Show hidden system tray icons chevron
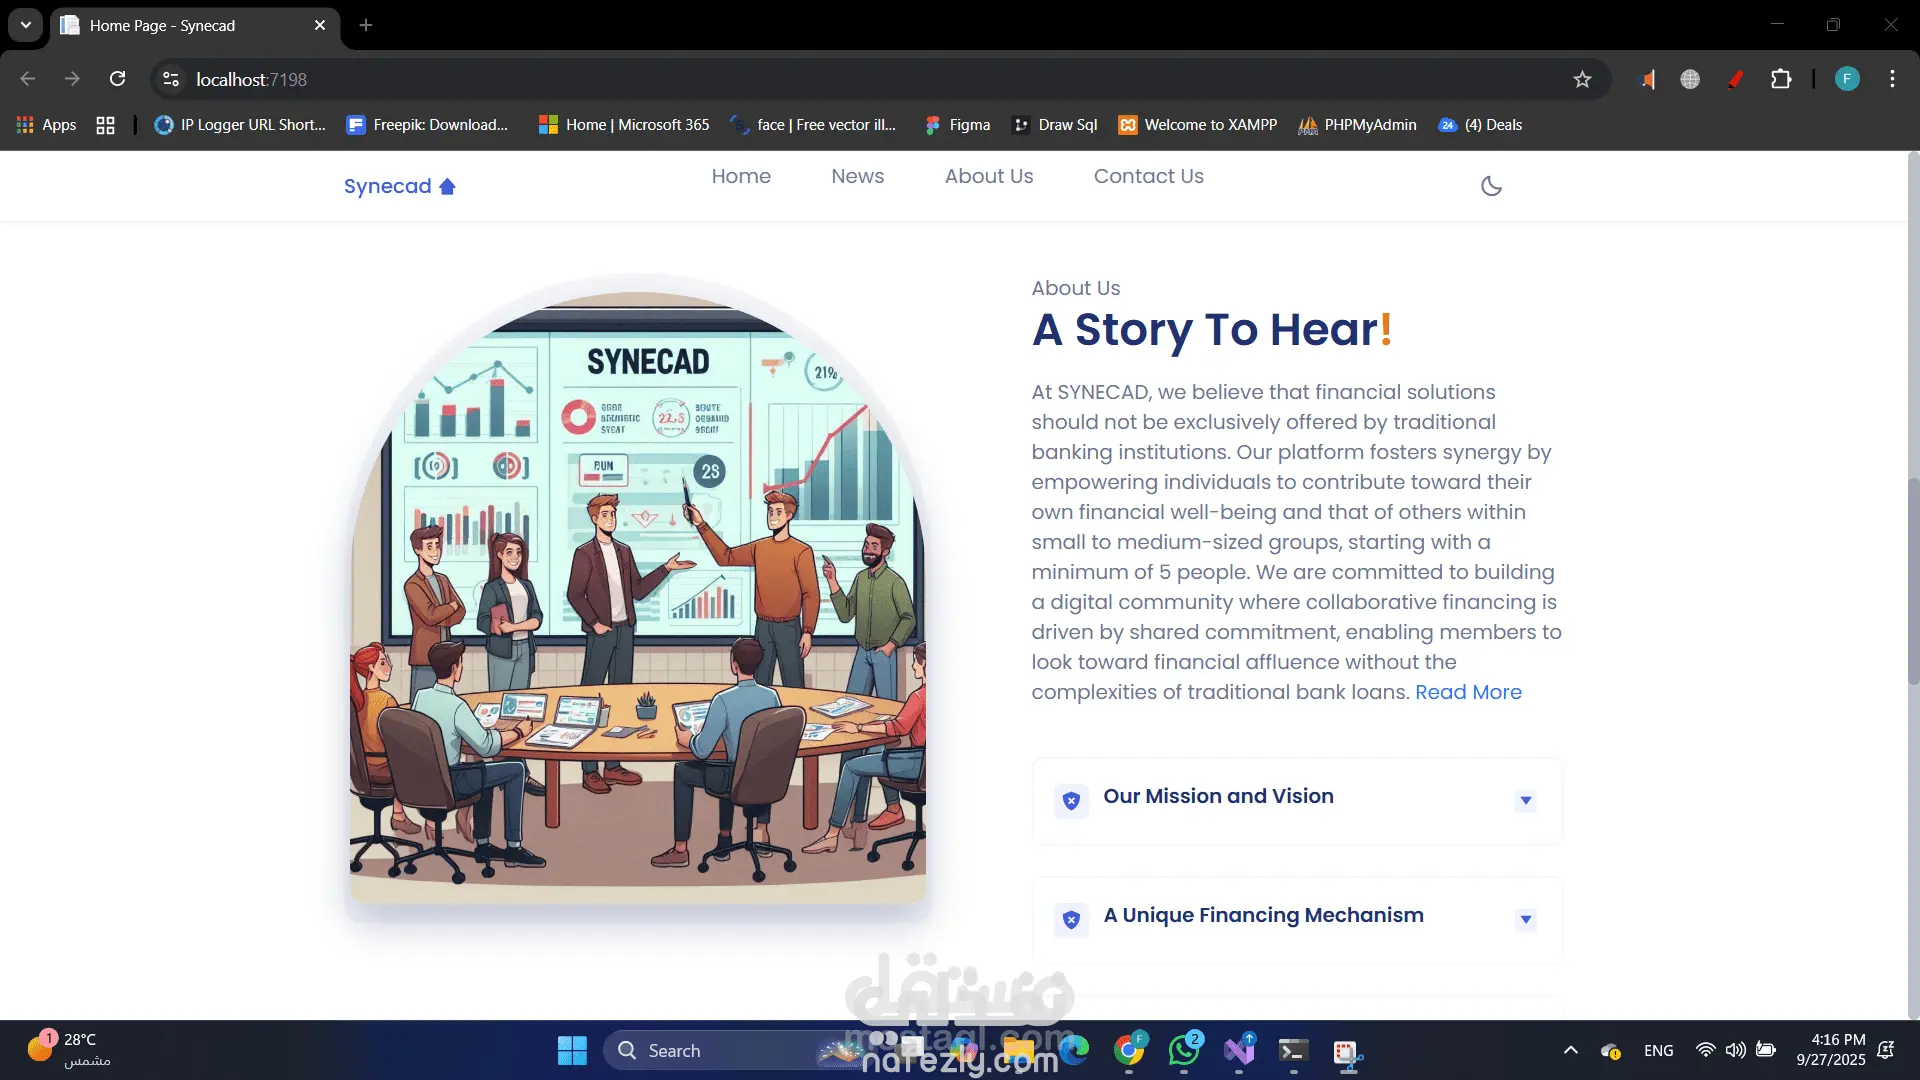The height and width of the screenshot is (1080, 1920). pos(1570,1050)
